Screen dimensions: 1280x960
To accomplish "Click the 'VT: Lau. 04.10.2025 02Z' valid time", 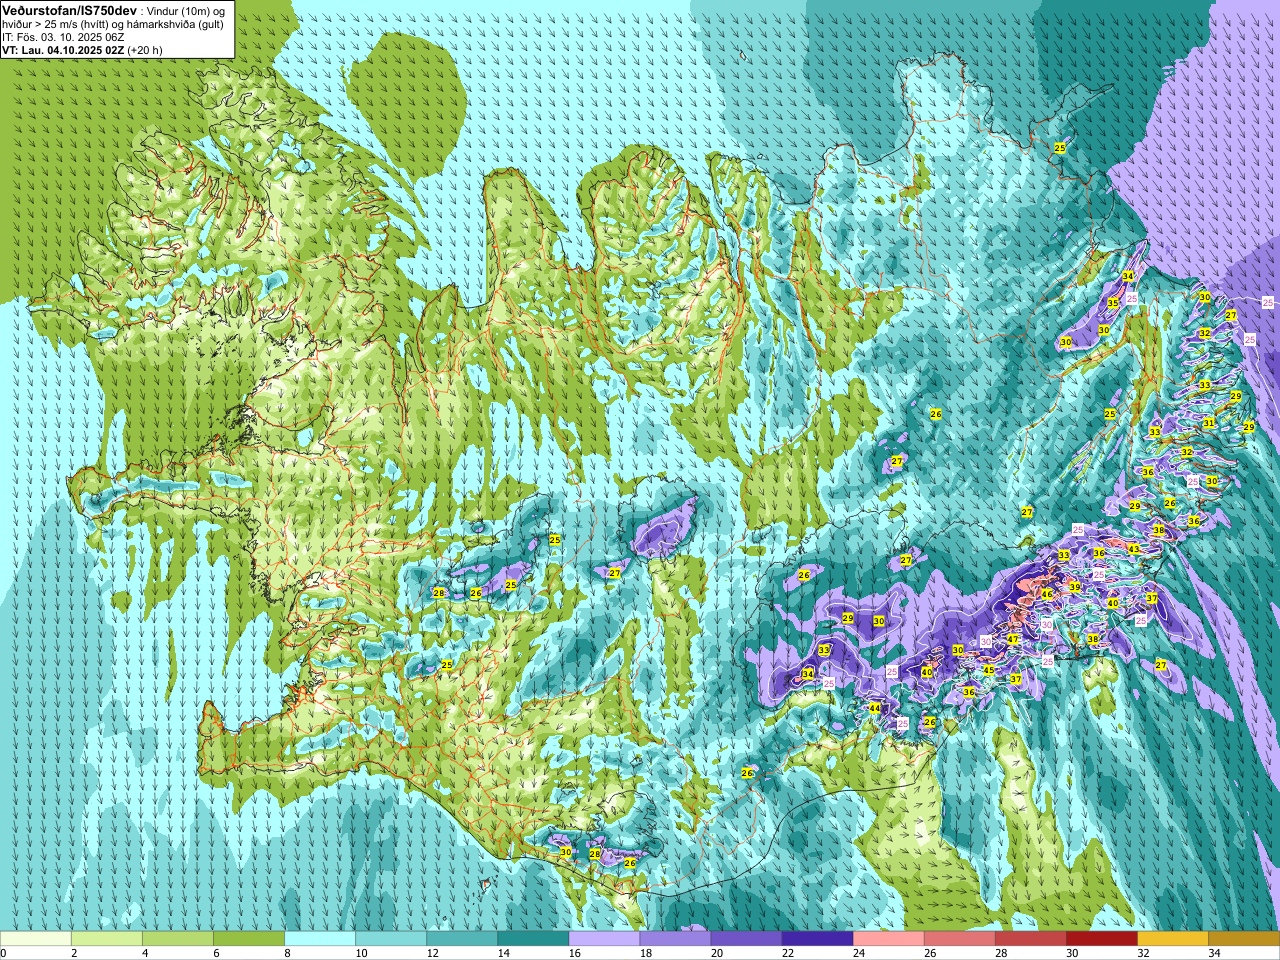I will 64,50.
